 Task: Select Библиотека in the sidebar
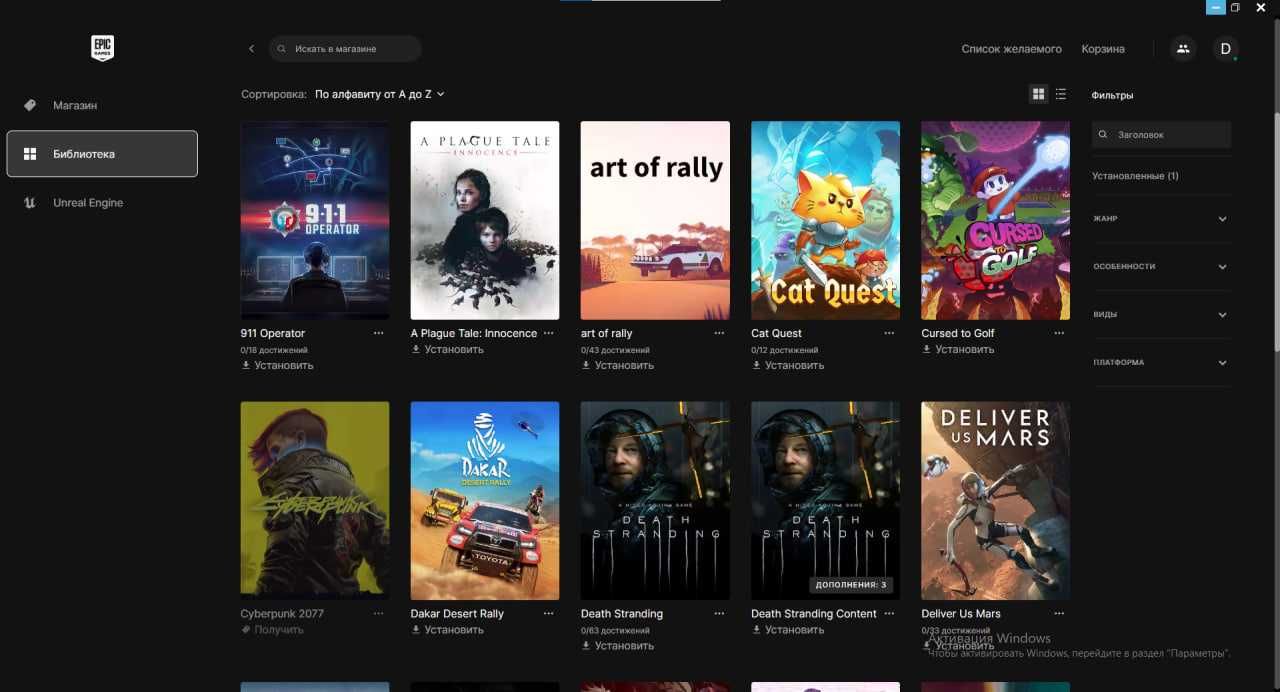[x=102, y=154]
